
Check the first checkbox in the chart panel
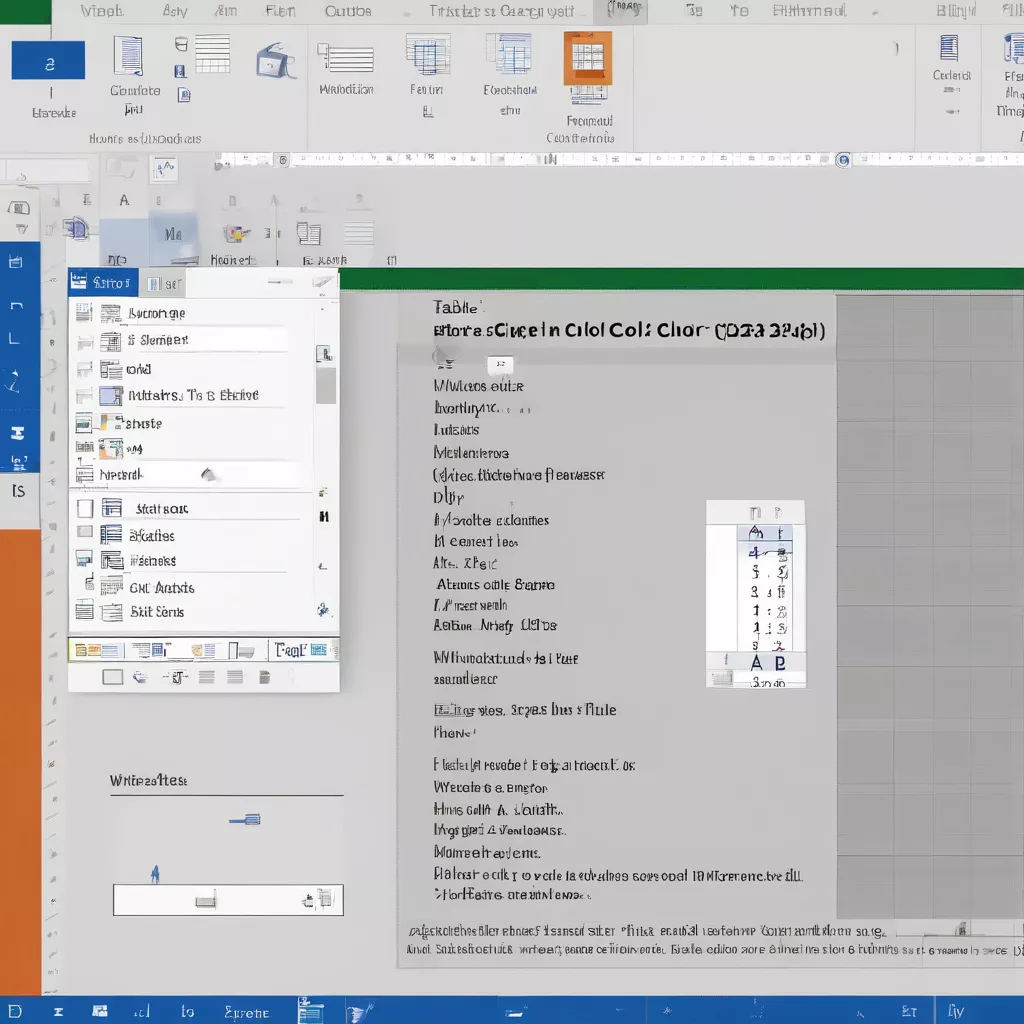coord(84,507)
